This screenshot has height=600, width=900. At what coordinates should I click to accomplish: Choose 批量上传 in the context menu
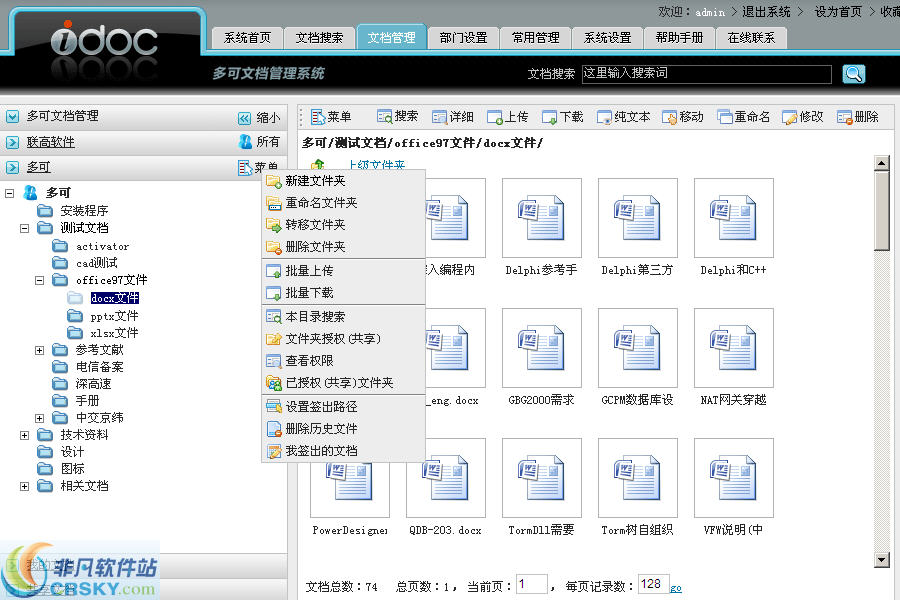(309, 271)
